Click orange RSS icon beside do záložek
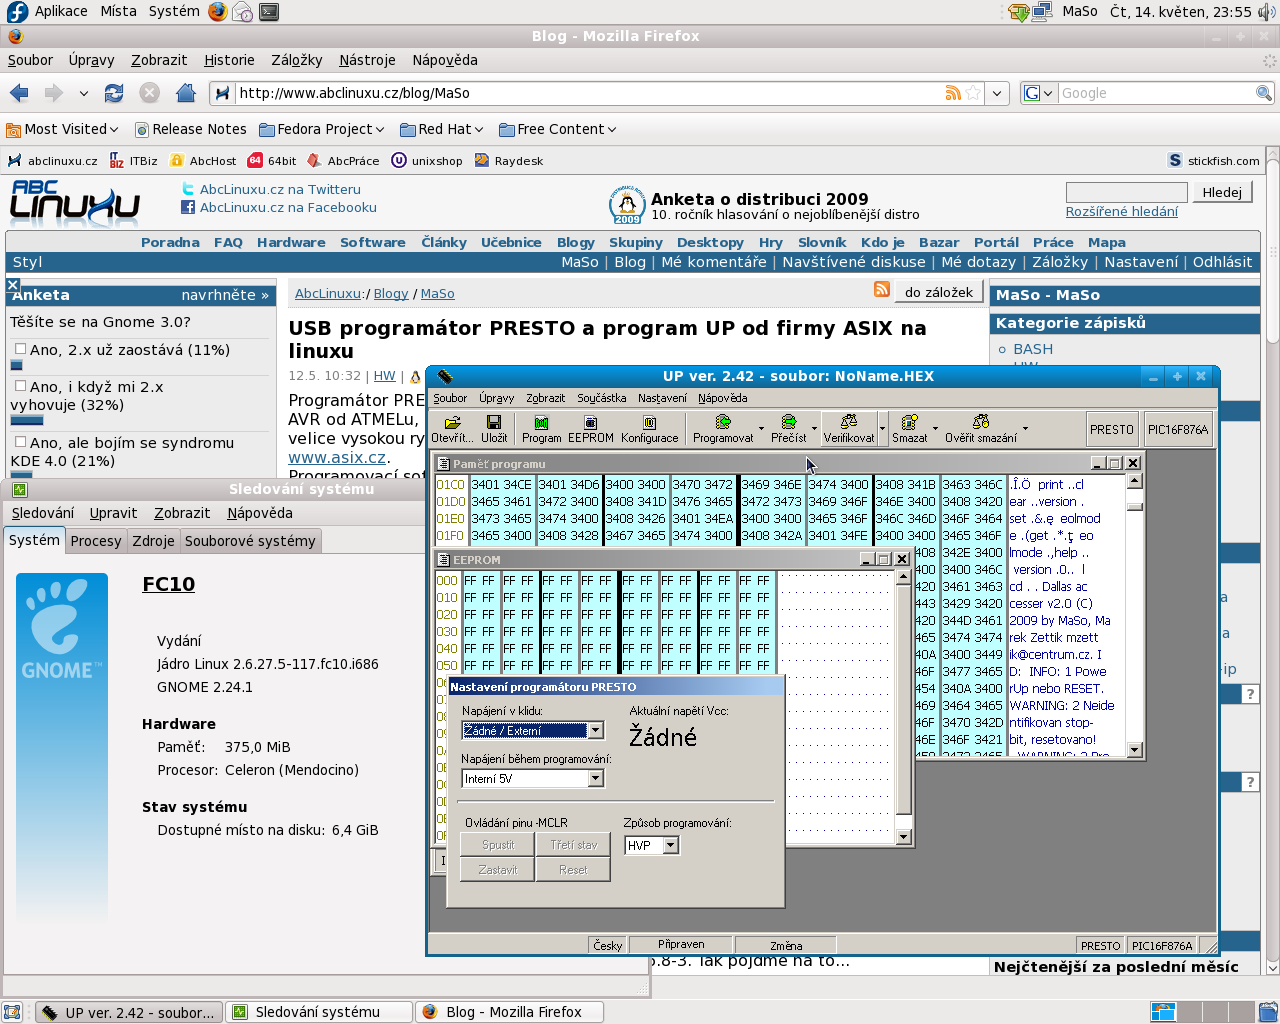Viewport: 1280px width, 1024px height. point(881,289)
